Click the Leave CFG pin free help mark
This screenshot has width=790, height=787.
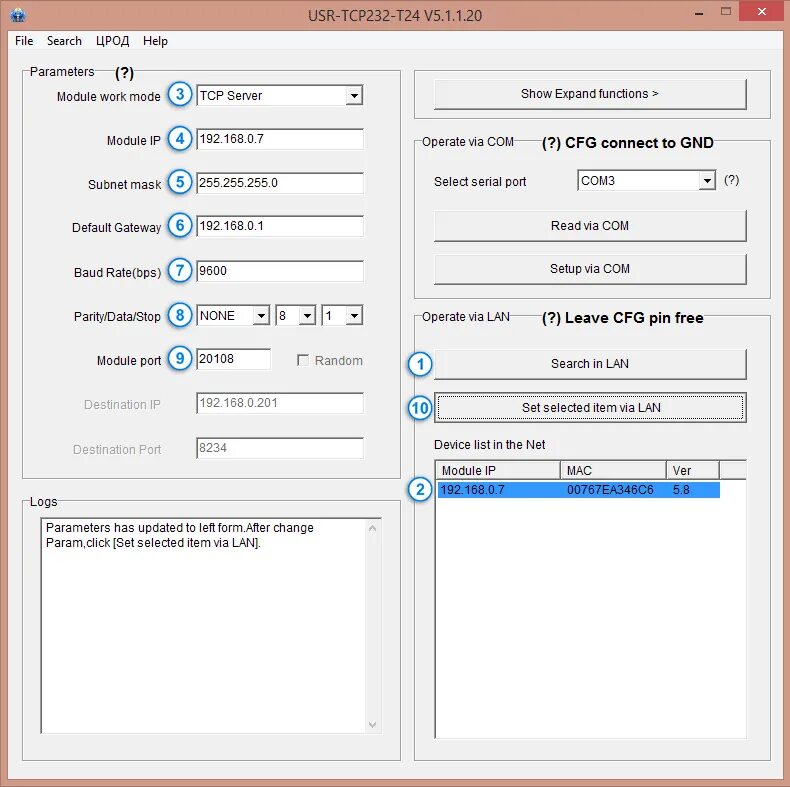pos(551,318)
